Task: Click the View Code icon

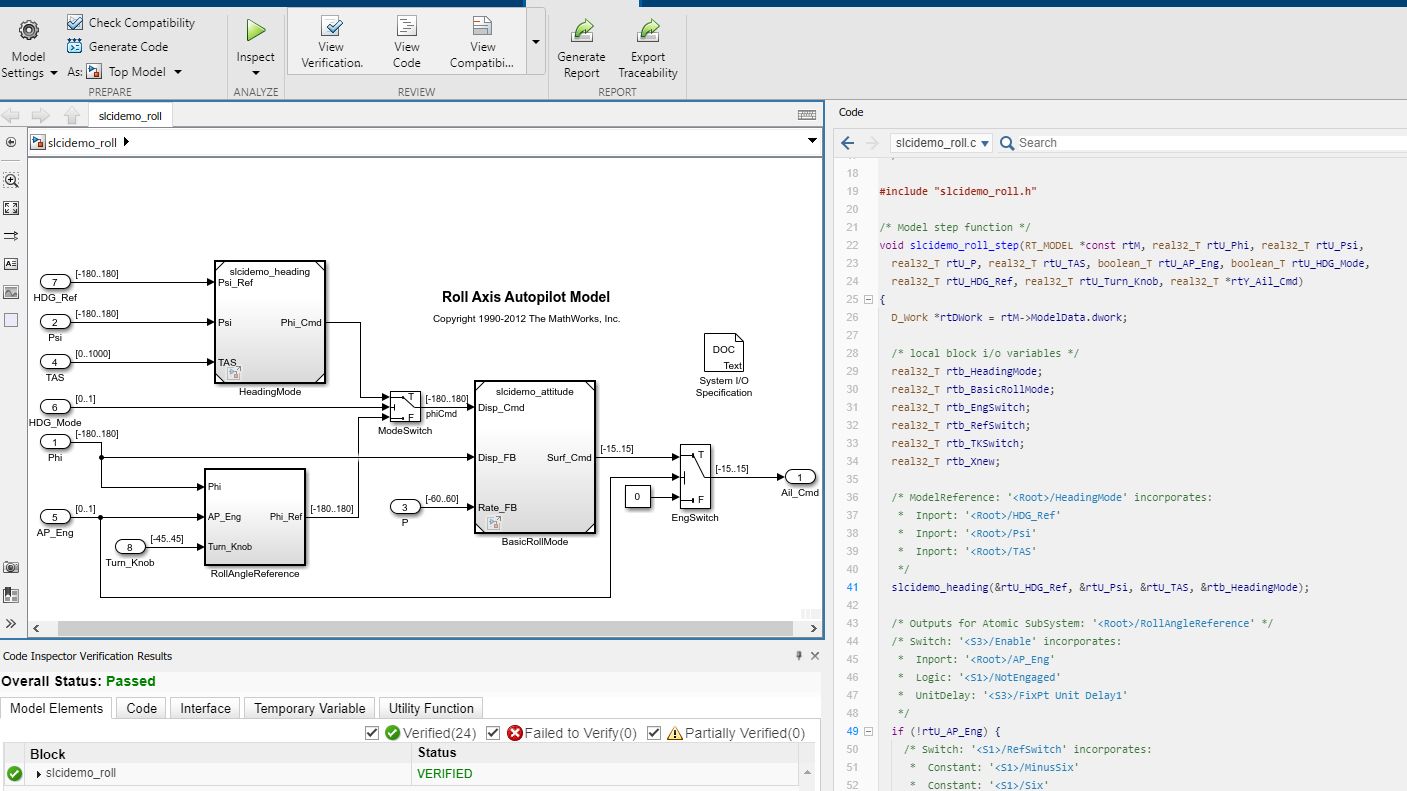Action: point(406,27)
